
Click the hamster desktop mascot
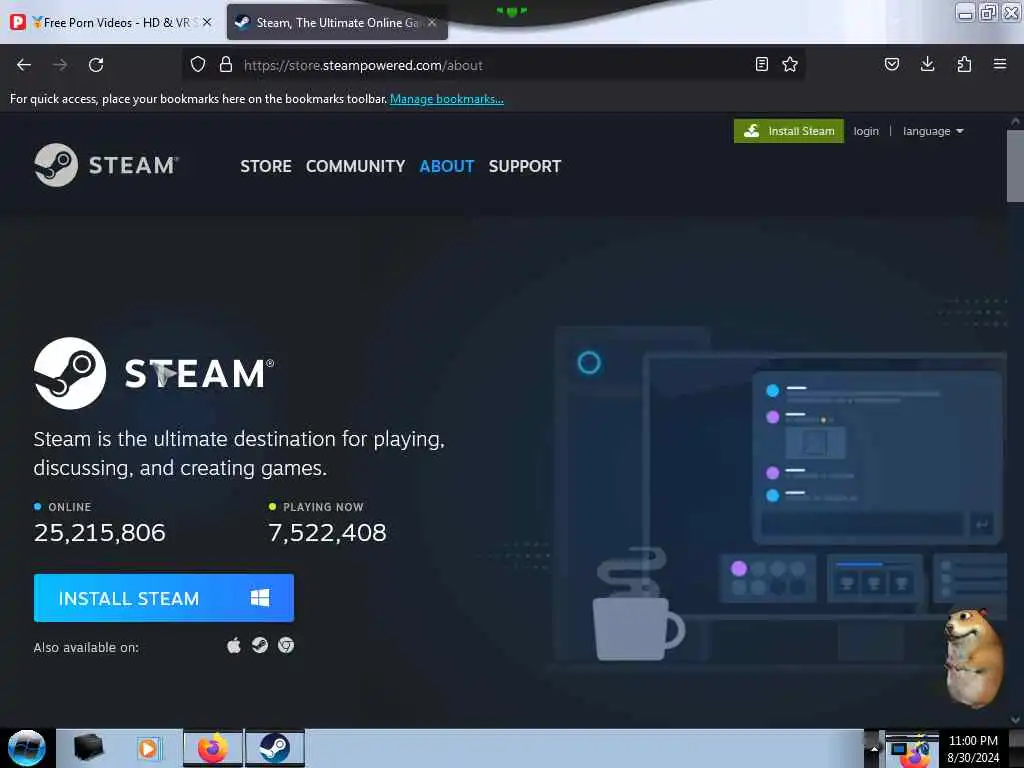point(974,658)
